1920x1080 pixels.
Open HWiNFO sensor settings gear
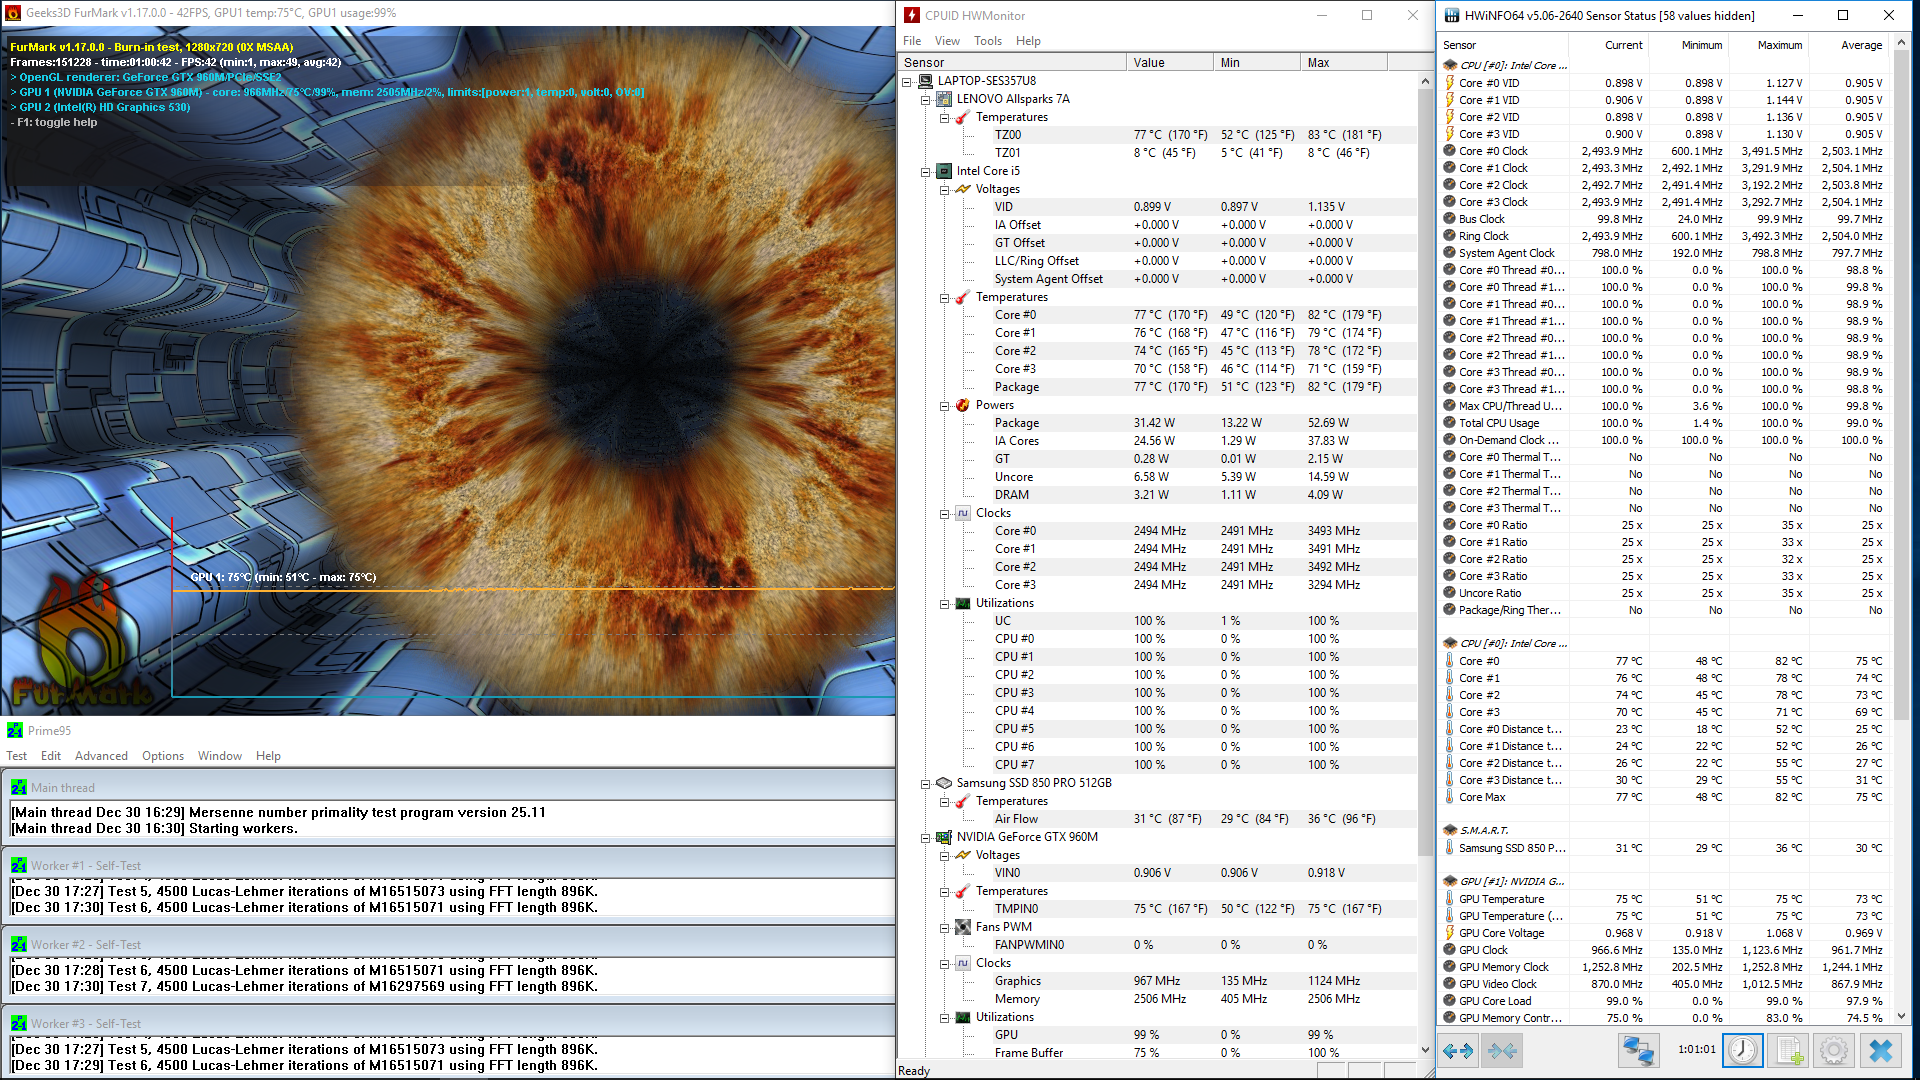pyautogui.click(x=1833, y=1051)
